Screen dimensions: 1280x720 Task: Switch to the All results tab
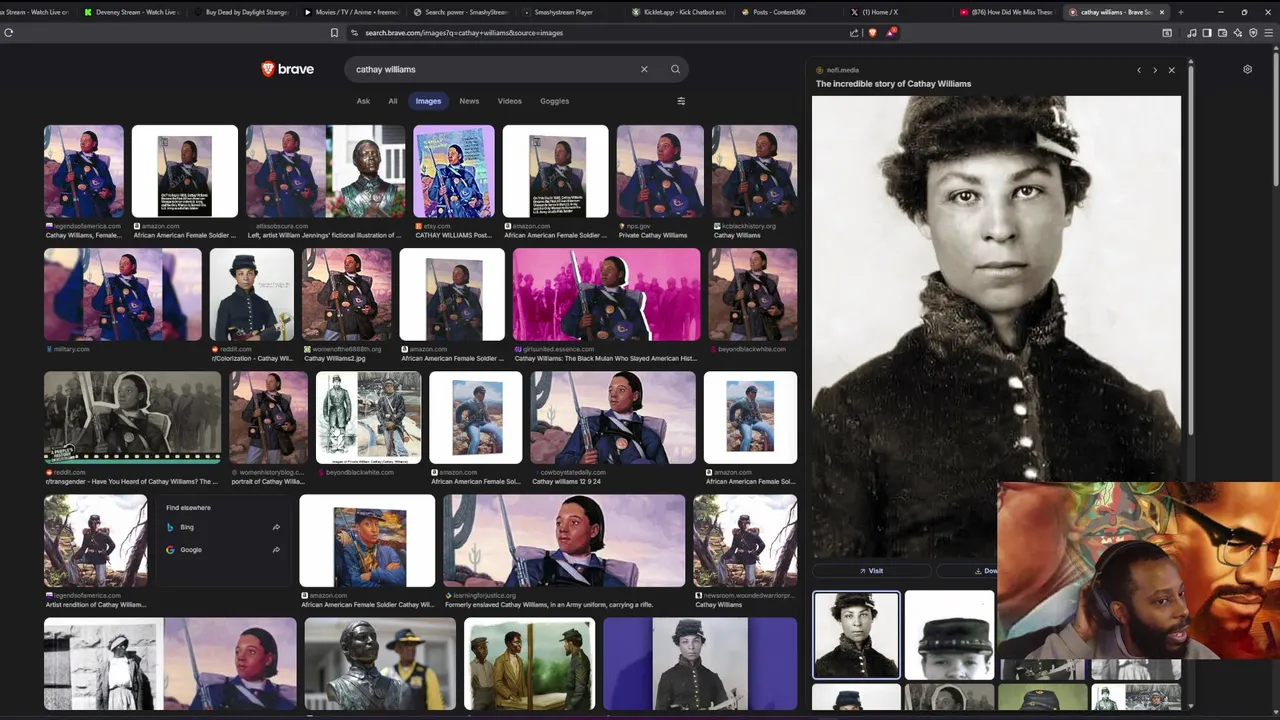(393, 101)
